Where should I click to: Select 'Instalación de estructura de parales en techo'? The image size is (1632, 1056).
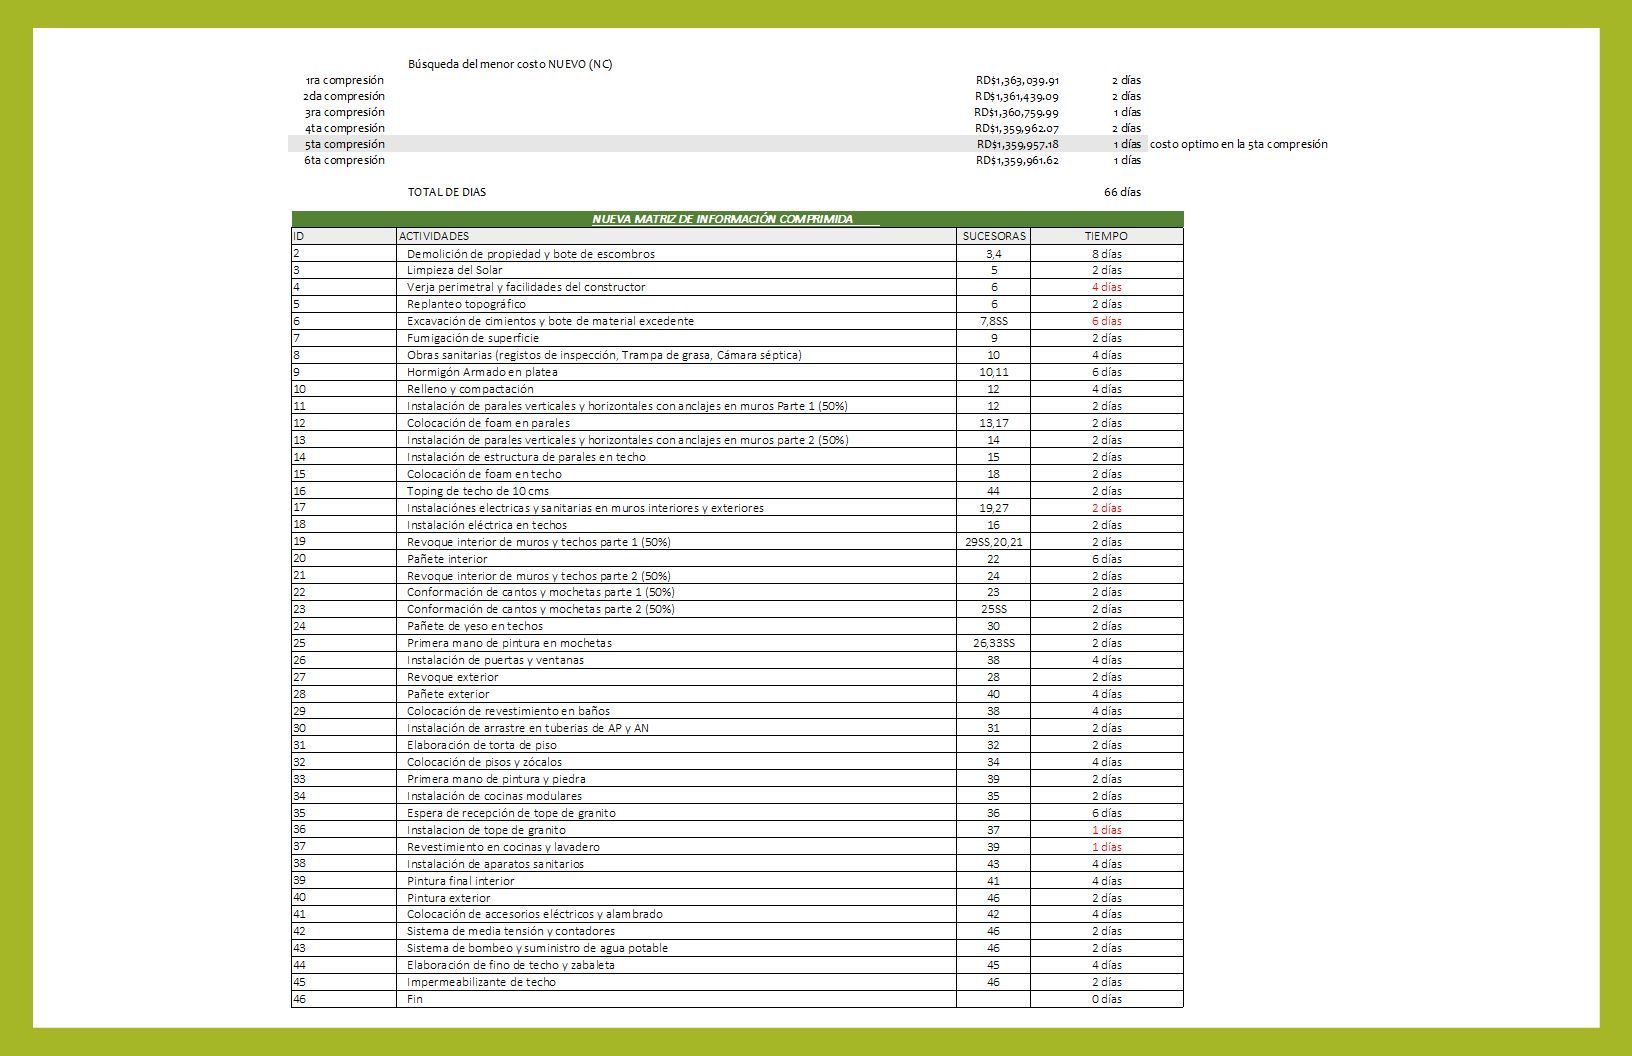(676, 457)
